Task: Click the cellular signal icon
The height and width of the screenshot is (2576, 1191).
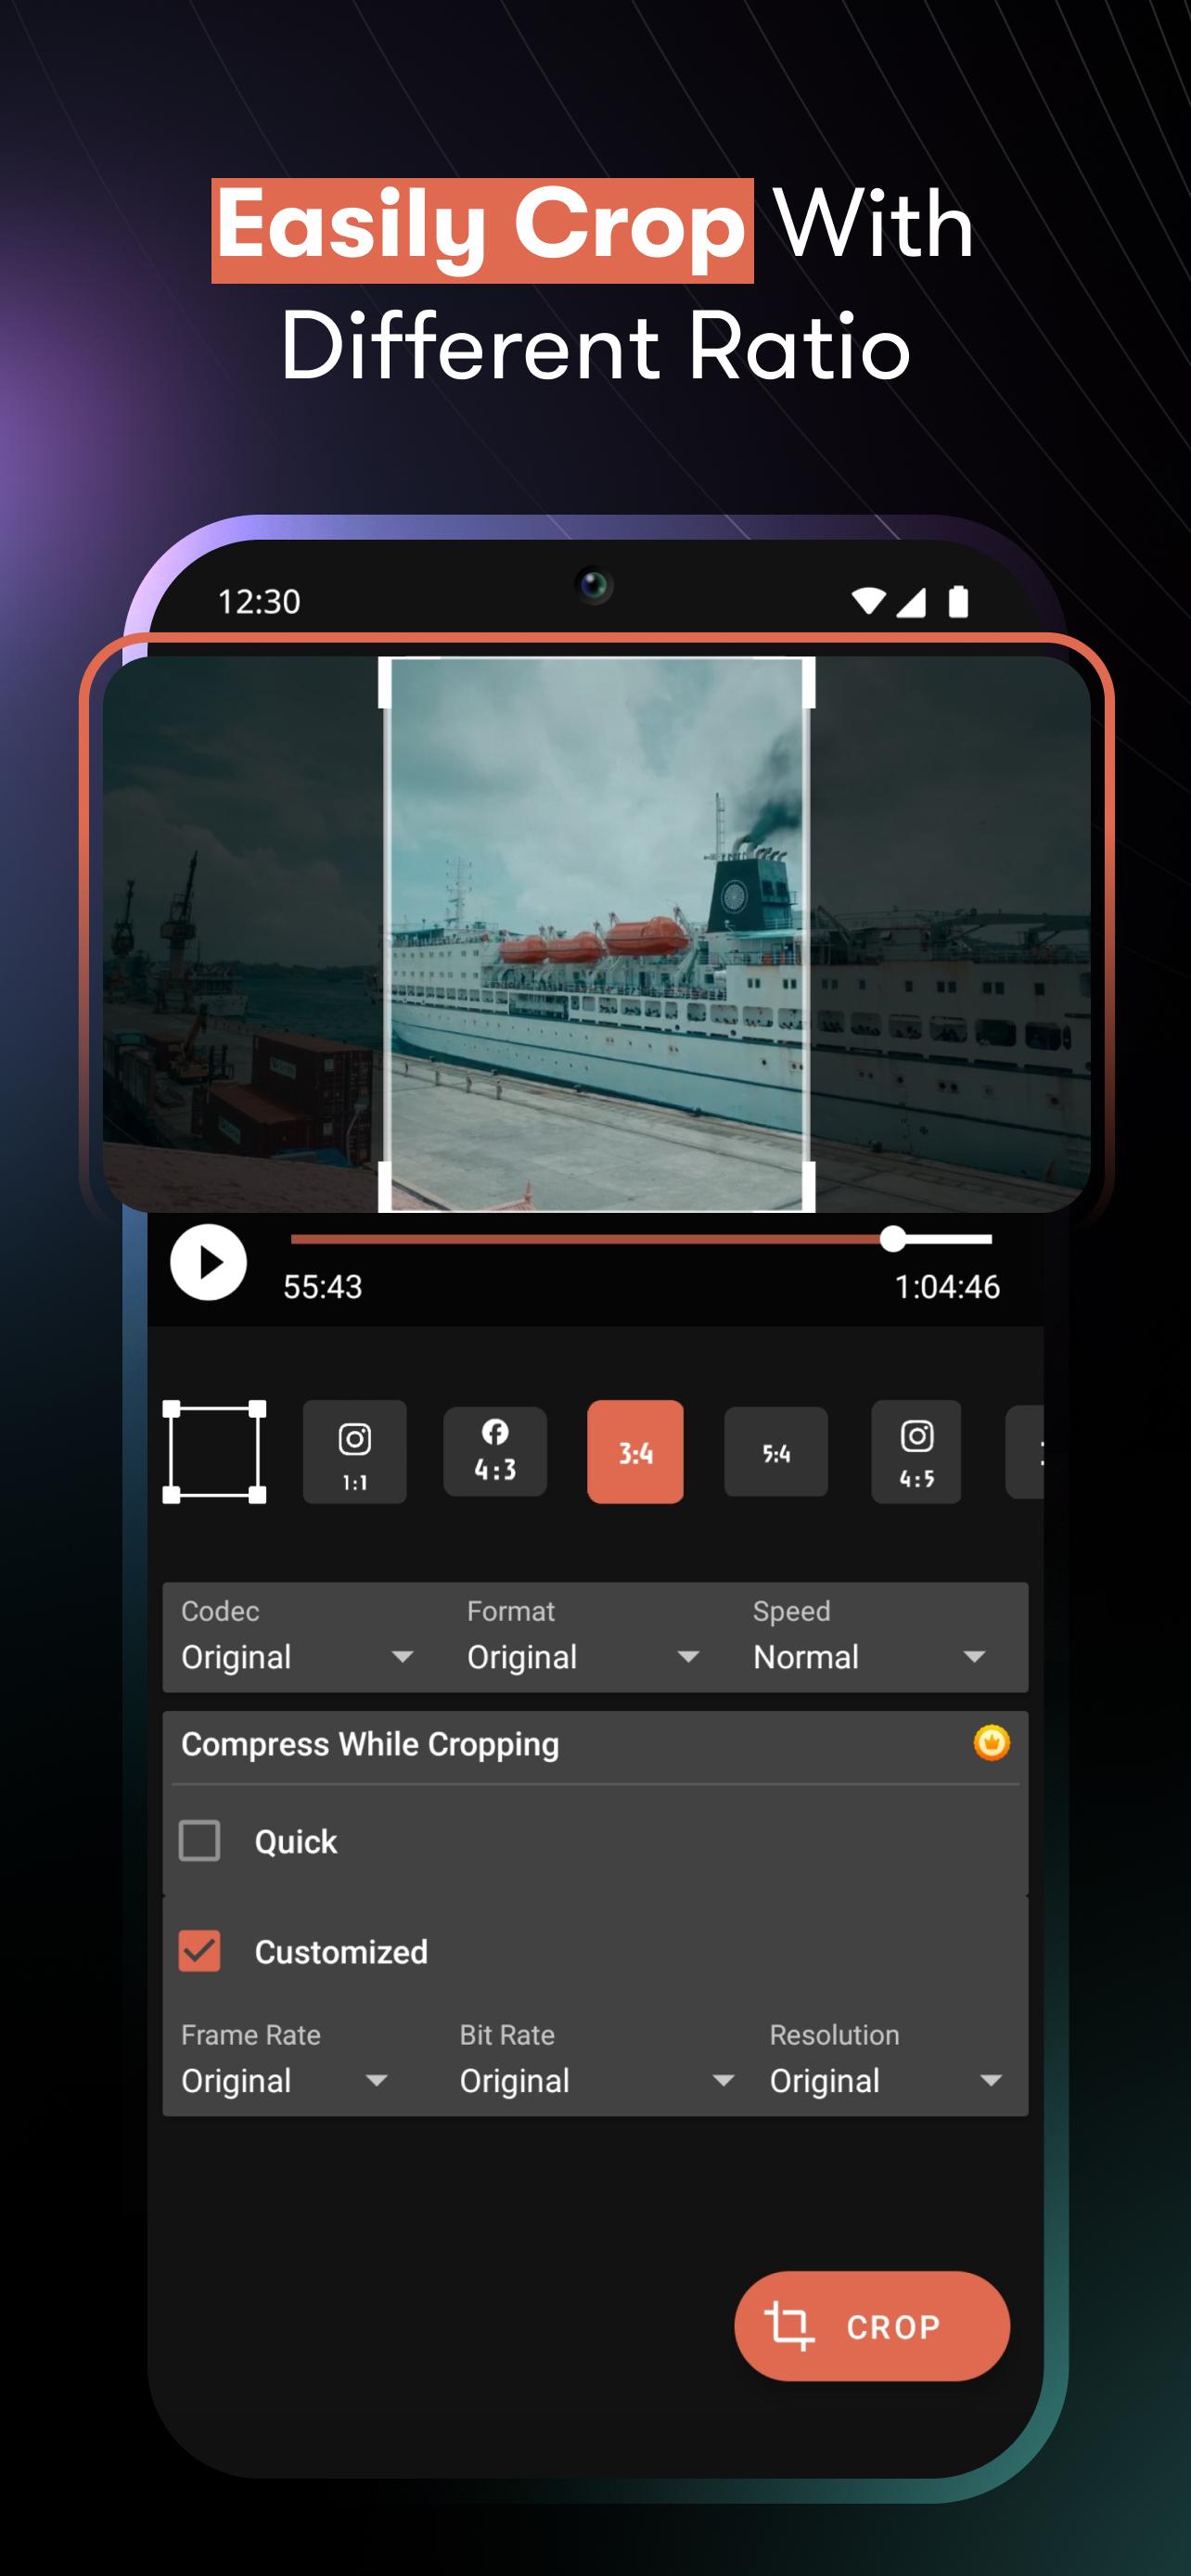Action: 911,602
